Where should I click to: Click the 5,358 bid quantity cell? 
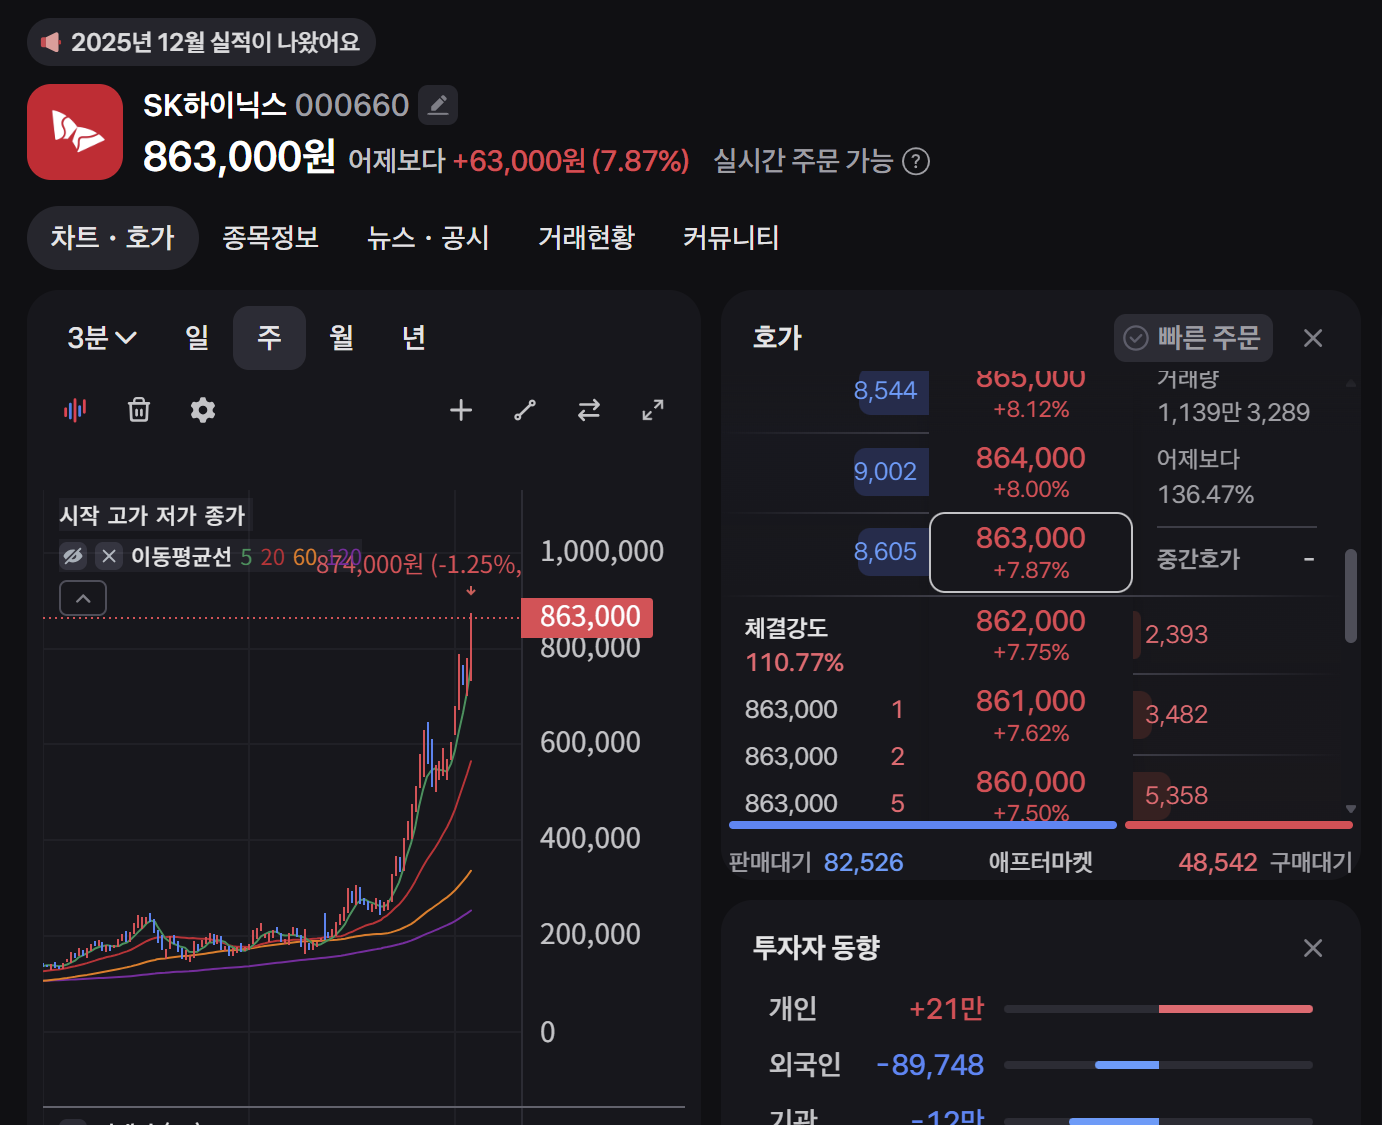point(1176,795)
